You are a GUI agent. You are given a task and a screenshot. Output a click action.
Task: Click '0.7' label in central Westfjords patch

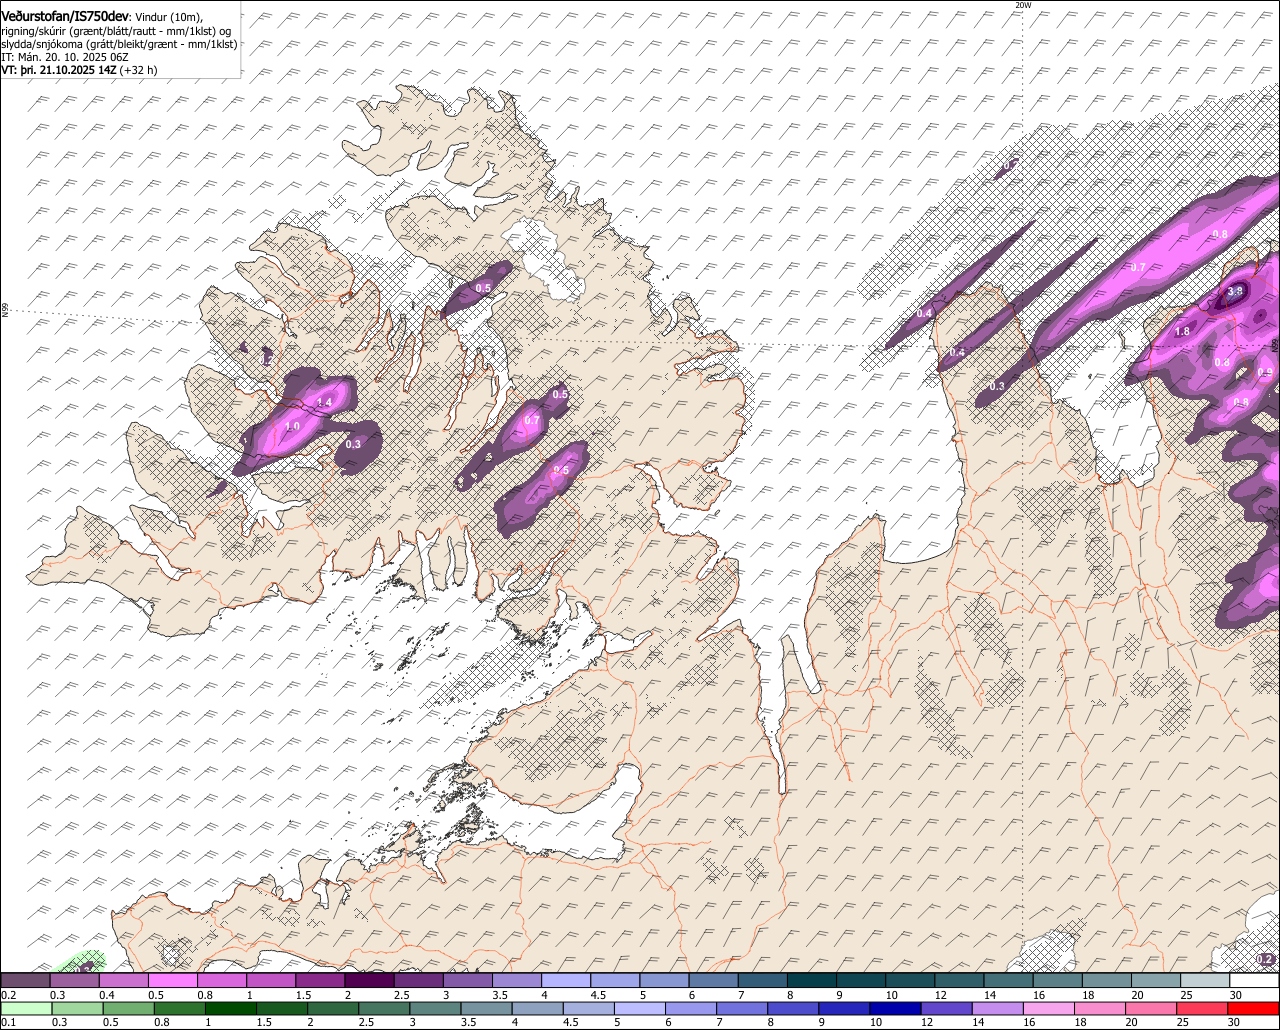[532, 421]
